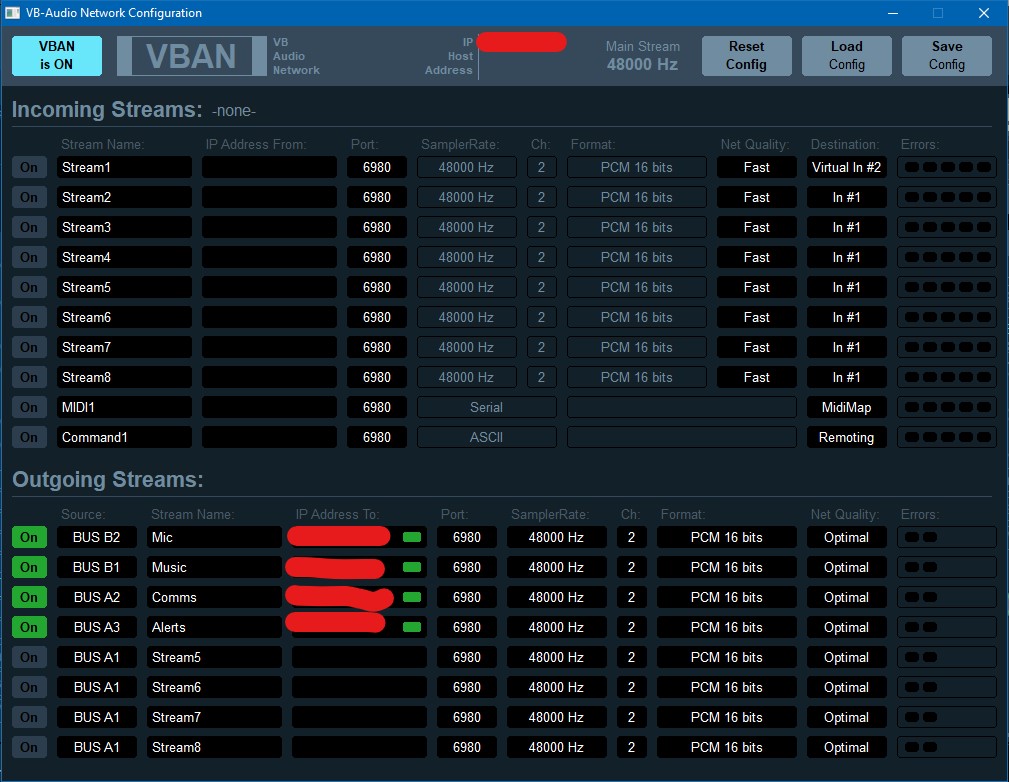1009x782 pixels.
Task: Click the Stream Name field for Comms
Action: click(x=213, y=597)
